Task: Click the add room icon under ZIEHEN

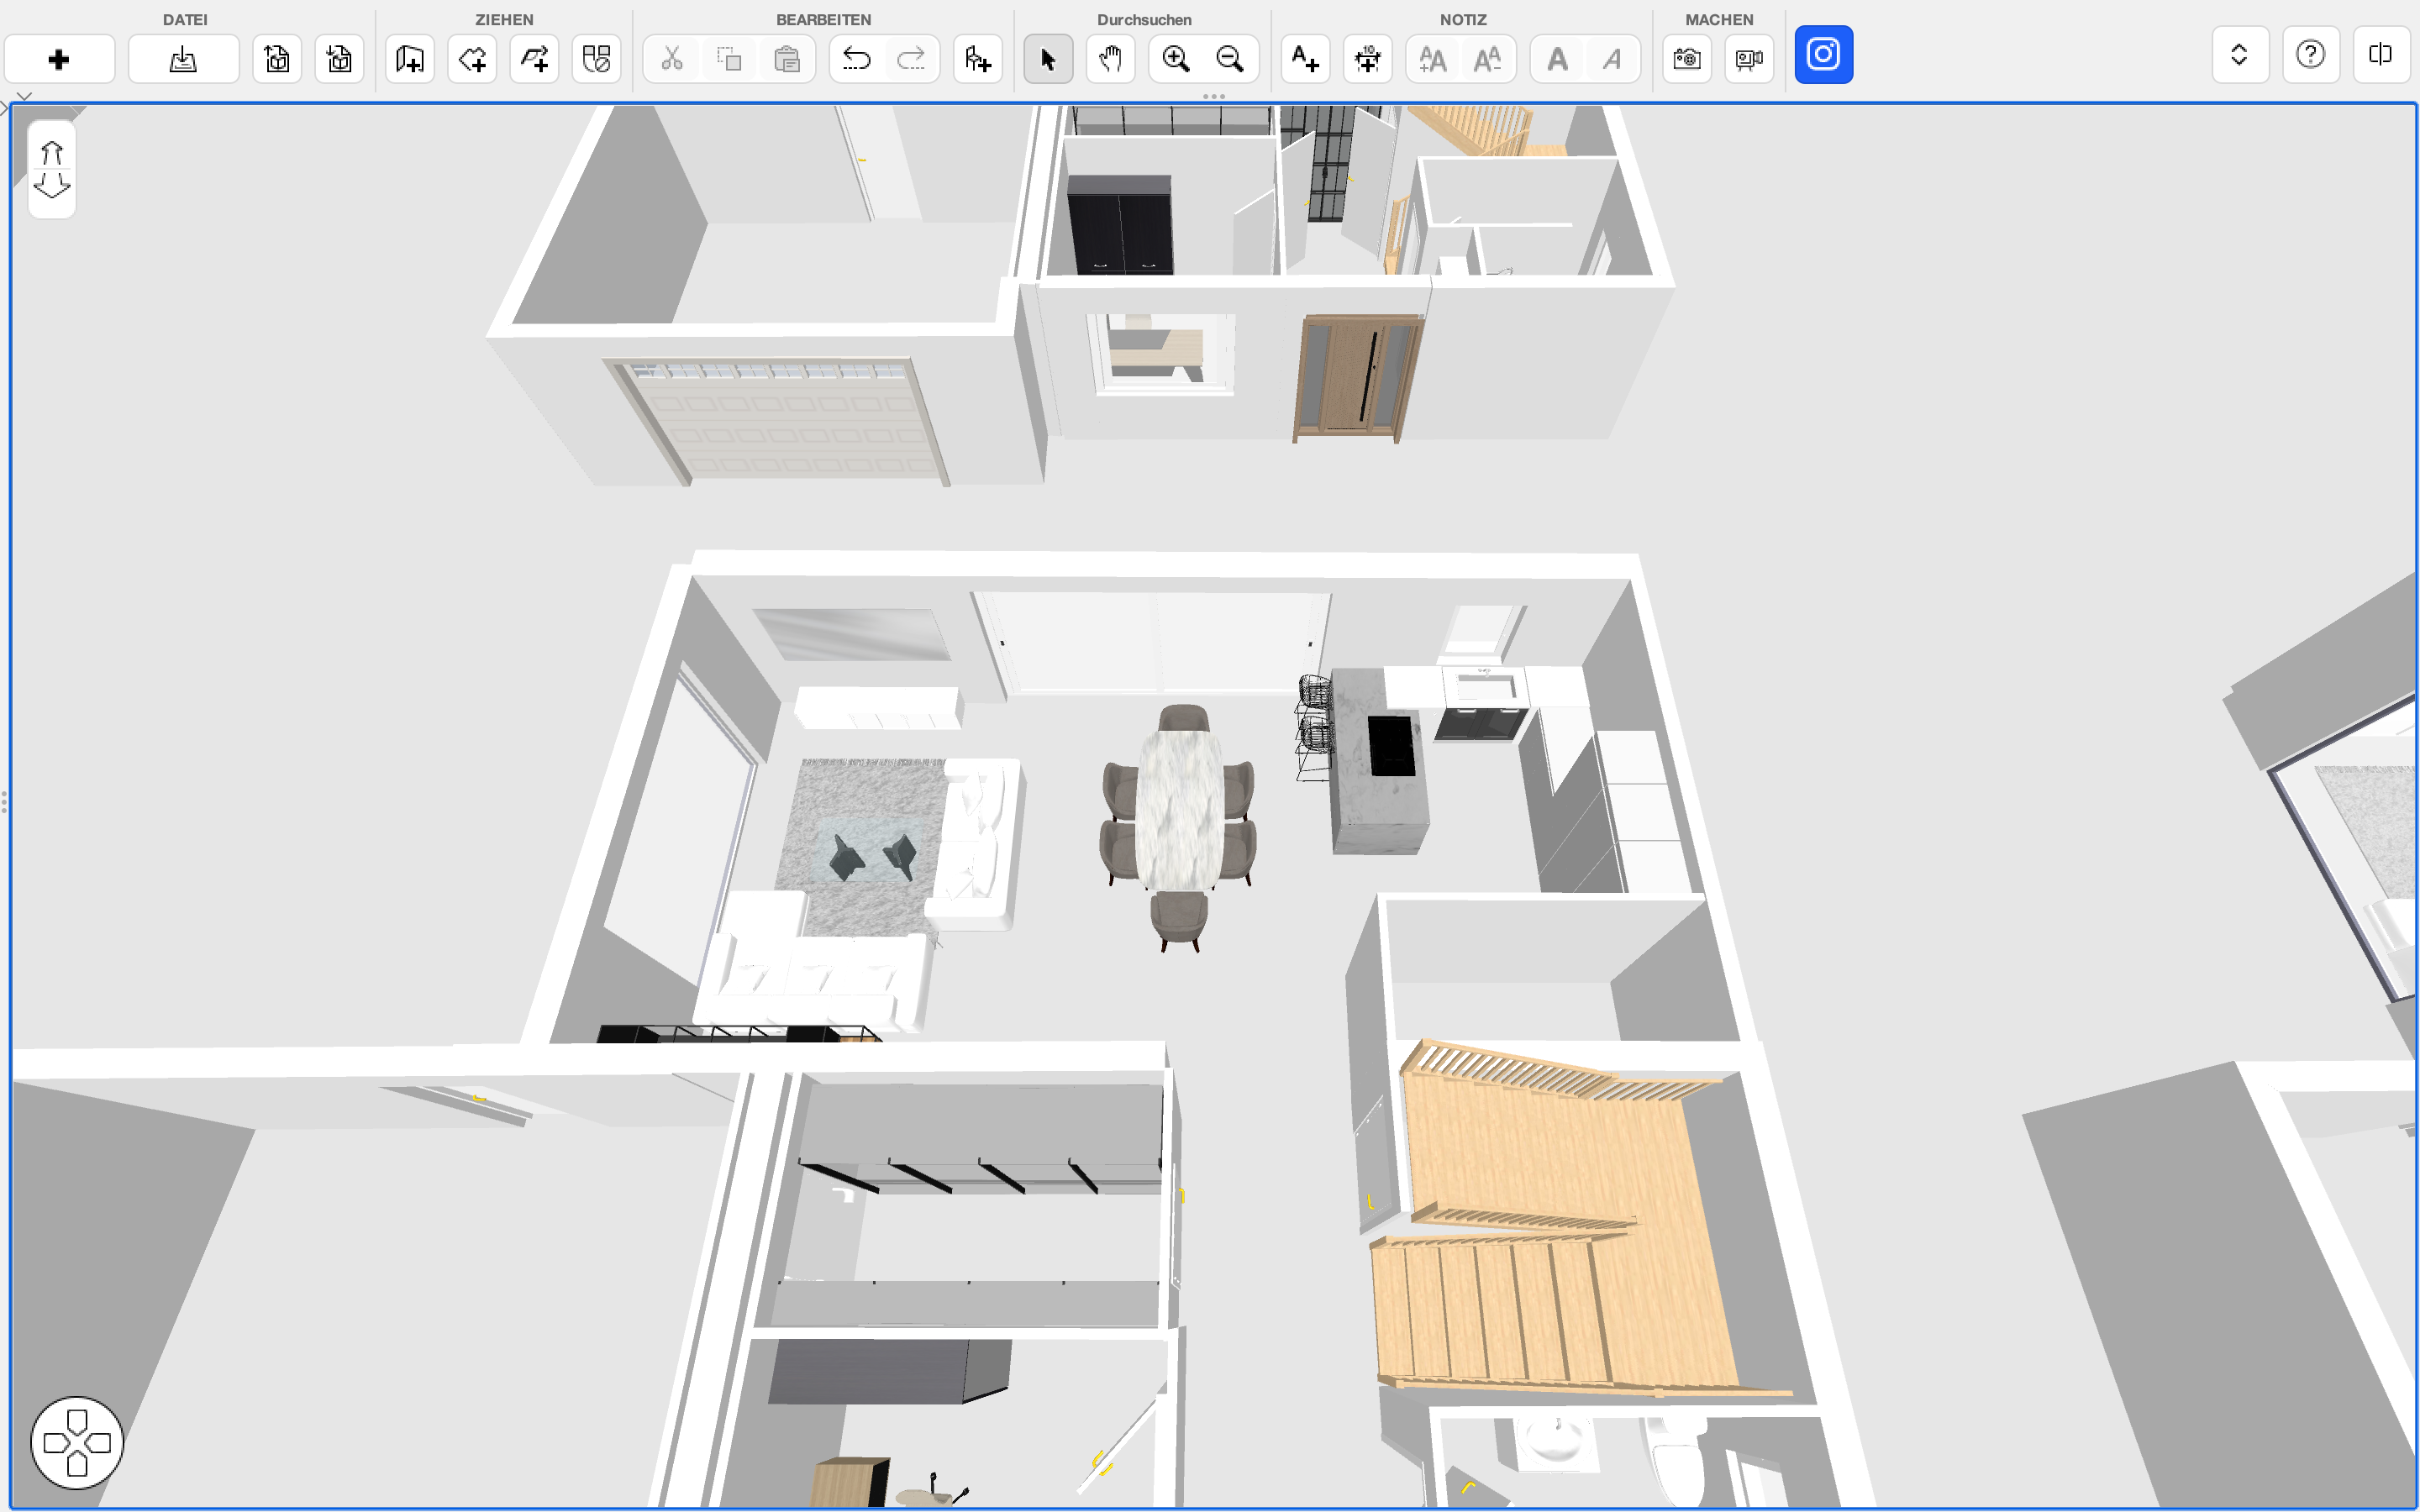Action: pos(410,59)
